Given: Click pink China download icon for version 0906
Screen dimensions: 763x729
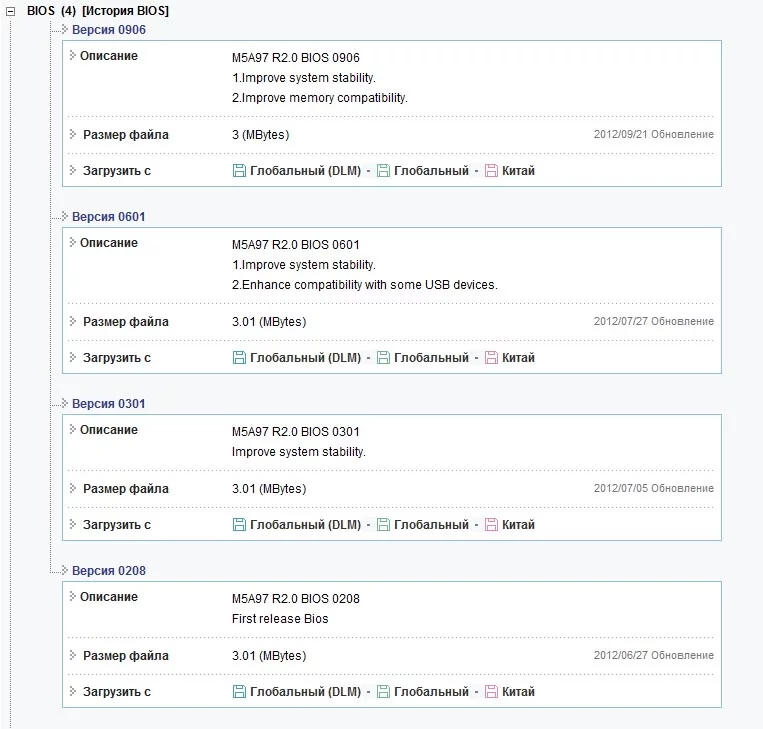Looking at the screenshot, I should click(491, 171).
